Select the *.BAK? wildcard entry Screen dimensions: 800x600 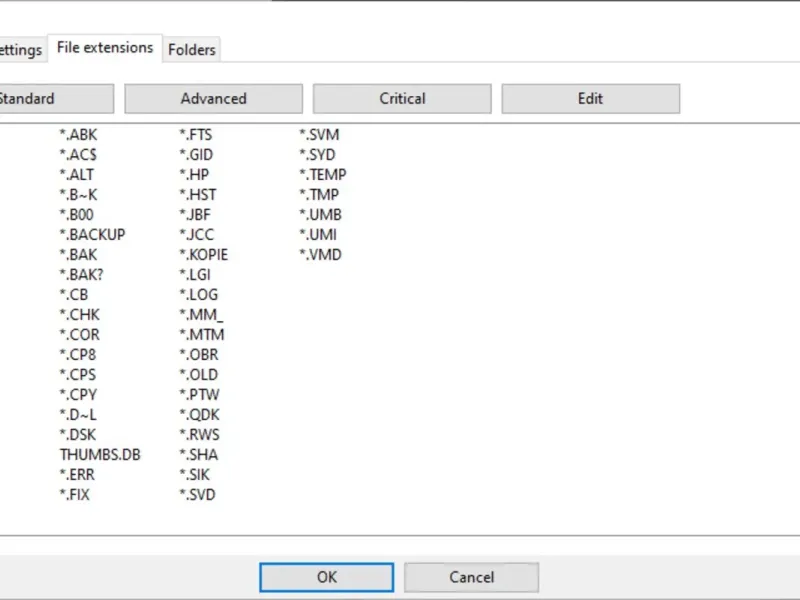[81, 274]
